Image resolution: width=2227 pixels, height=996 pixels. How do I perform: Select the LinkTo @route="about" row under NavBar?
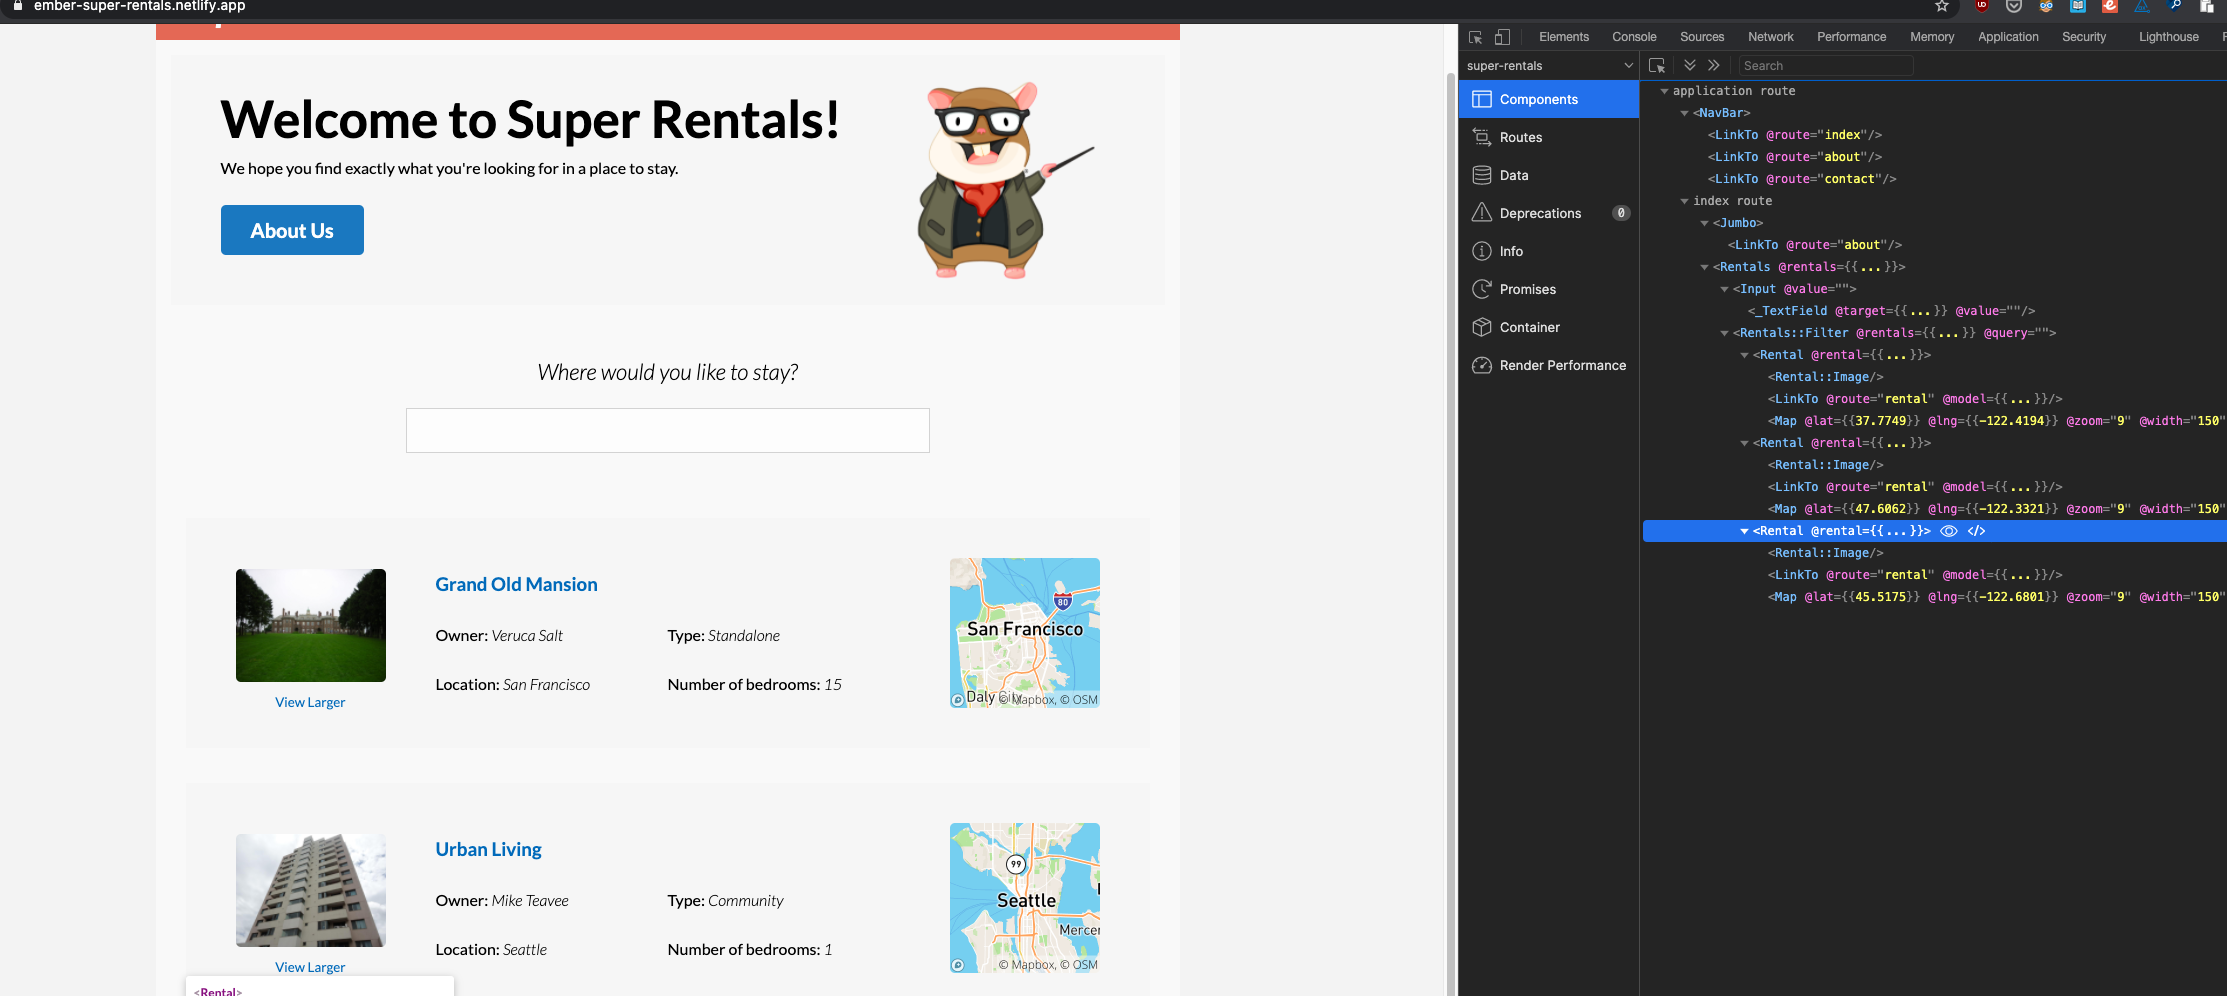[1935, 157]
